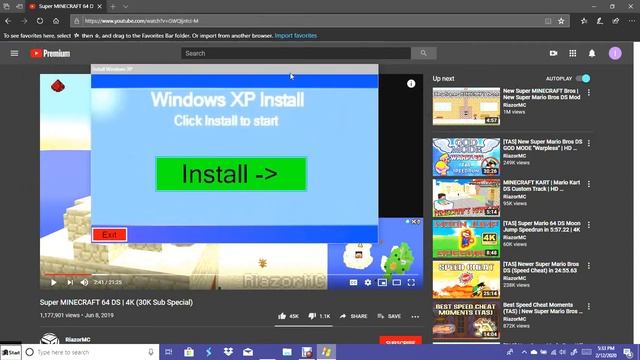Click the YouTube Premium logo
The image size is (640, 360).
pyautogui.click(x=50, y=53)
